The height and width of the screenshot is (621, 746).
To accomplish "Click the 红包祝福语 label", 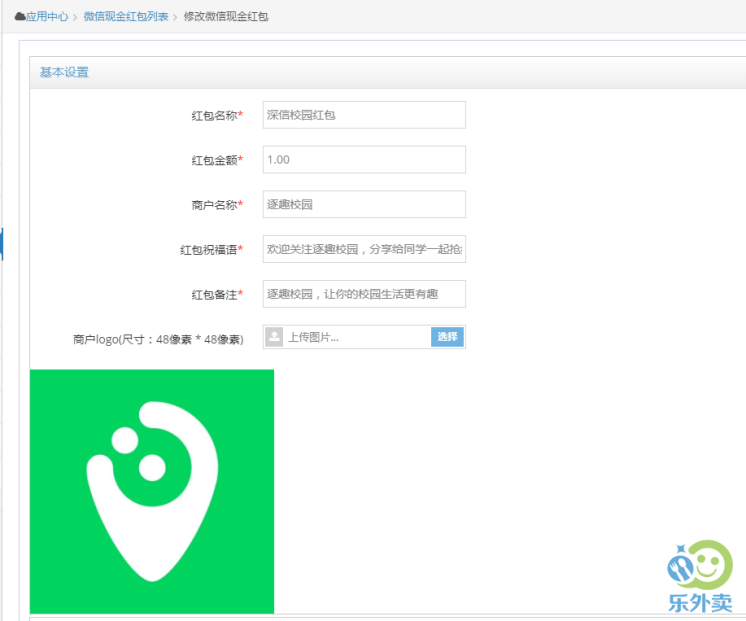I will 211,249.
